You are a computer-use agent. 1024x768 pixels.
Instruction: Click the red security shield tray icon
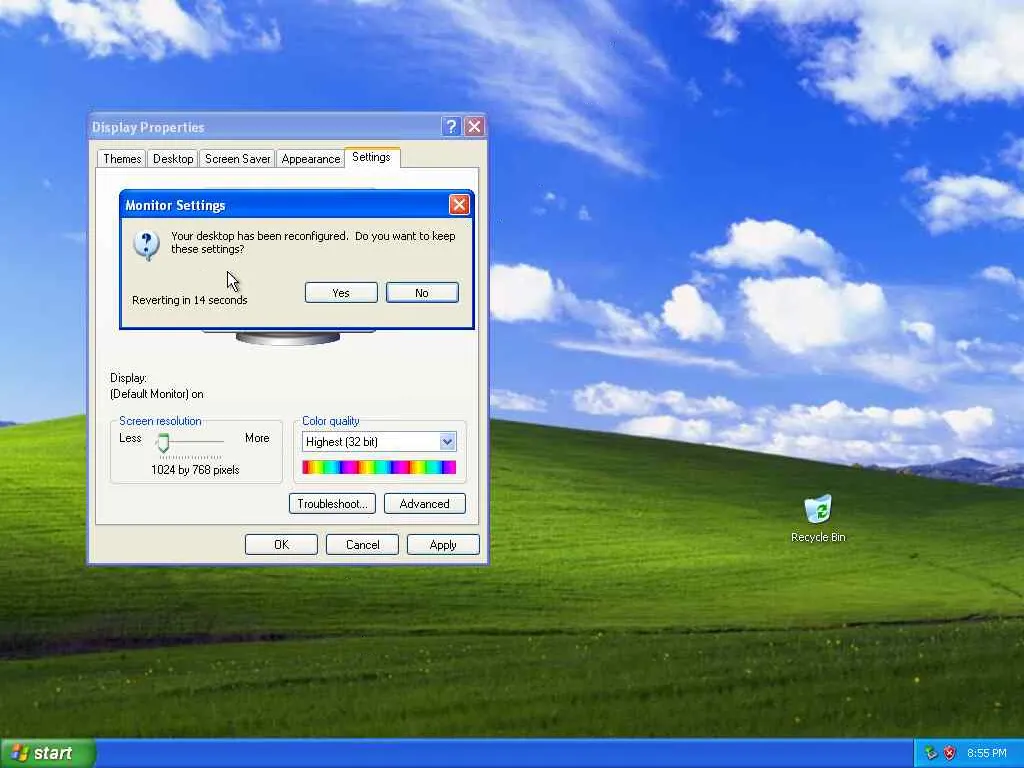click(949, 753)
